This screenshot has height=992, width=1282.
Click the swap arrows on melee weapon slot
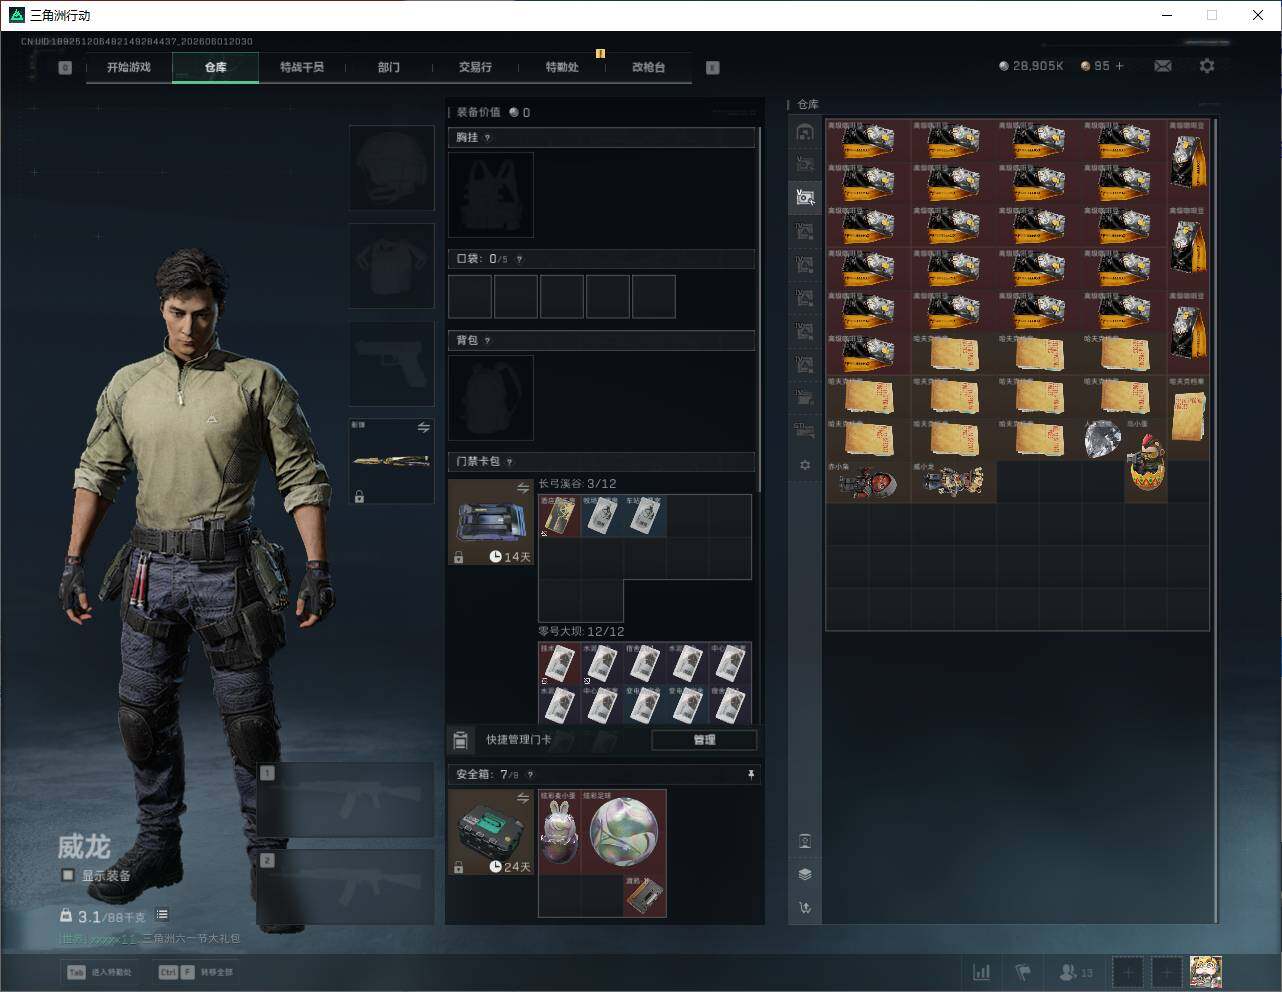click(x=423, y=428)
